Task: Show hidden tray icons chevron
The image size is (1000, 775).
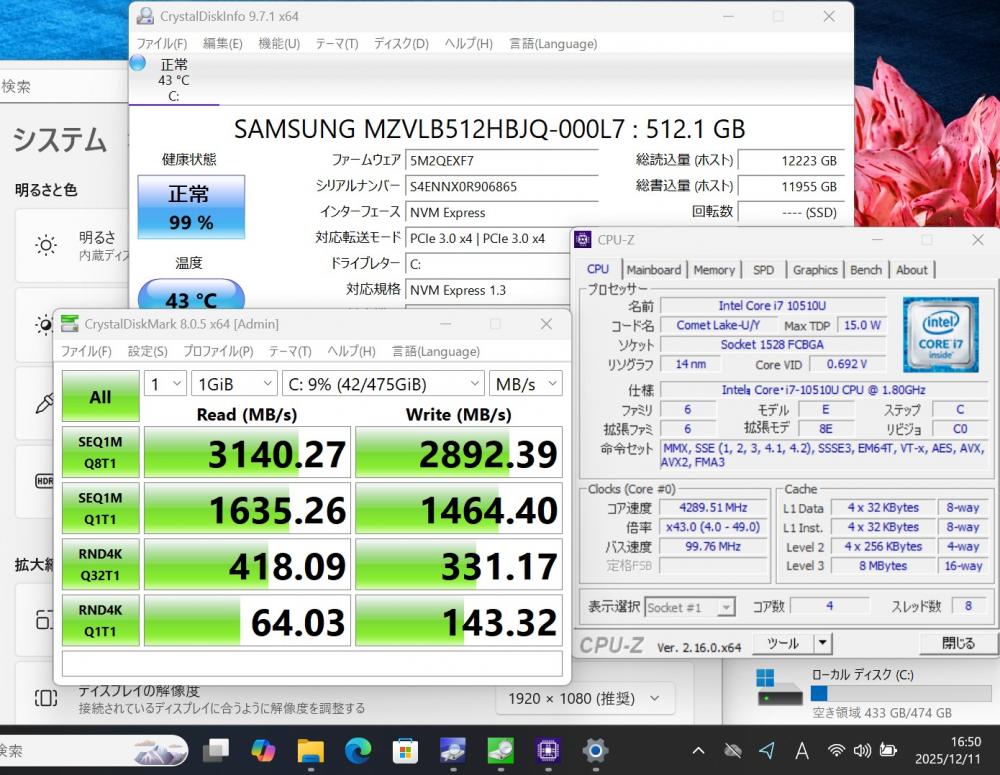Action: point(698,751)
